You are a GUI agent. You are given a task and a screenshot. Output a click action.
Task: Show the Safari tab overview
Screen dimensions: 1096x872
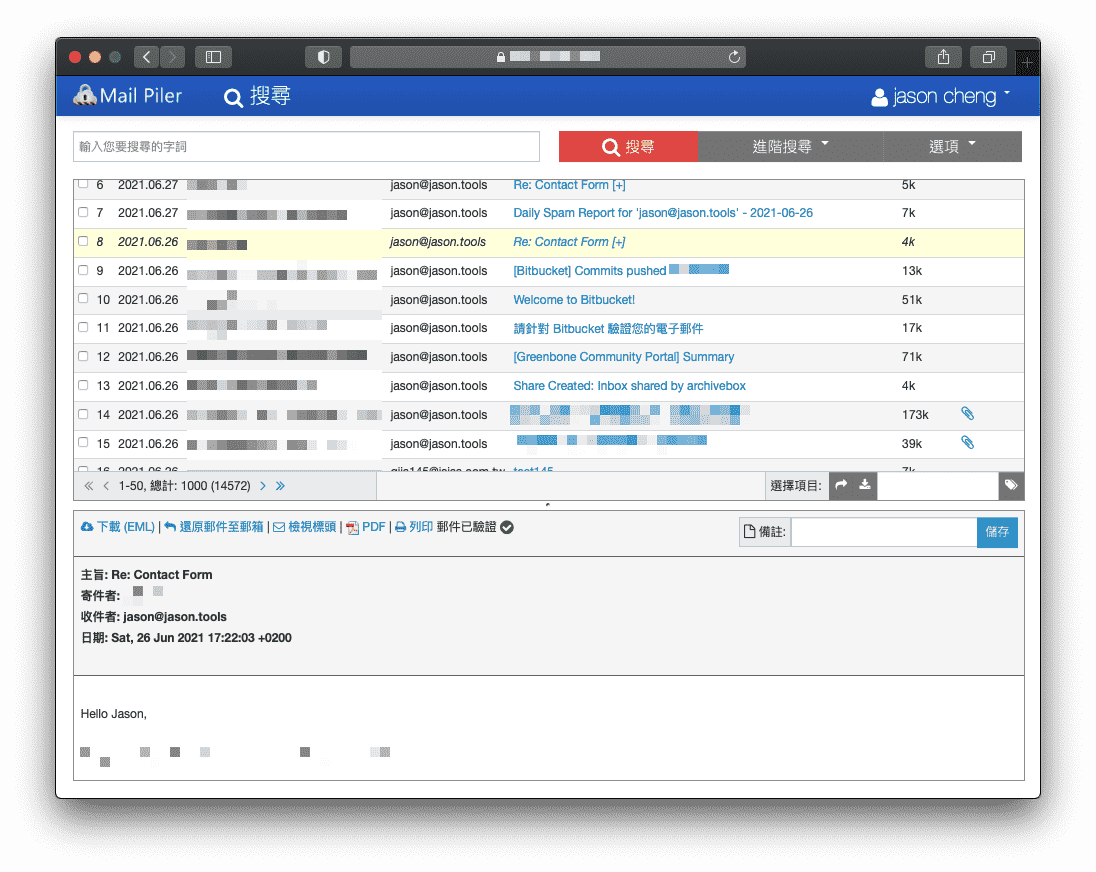pos(988,57)
